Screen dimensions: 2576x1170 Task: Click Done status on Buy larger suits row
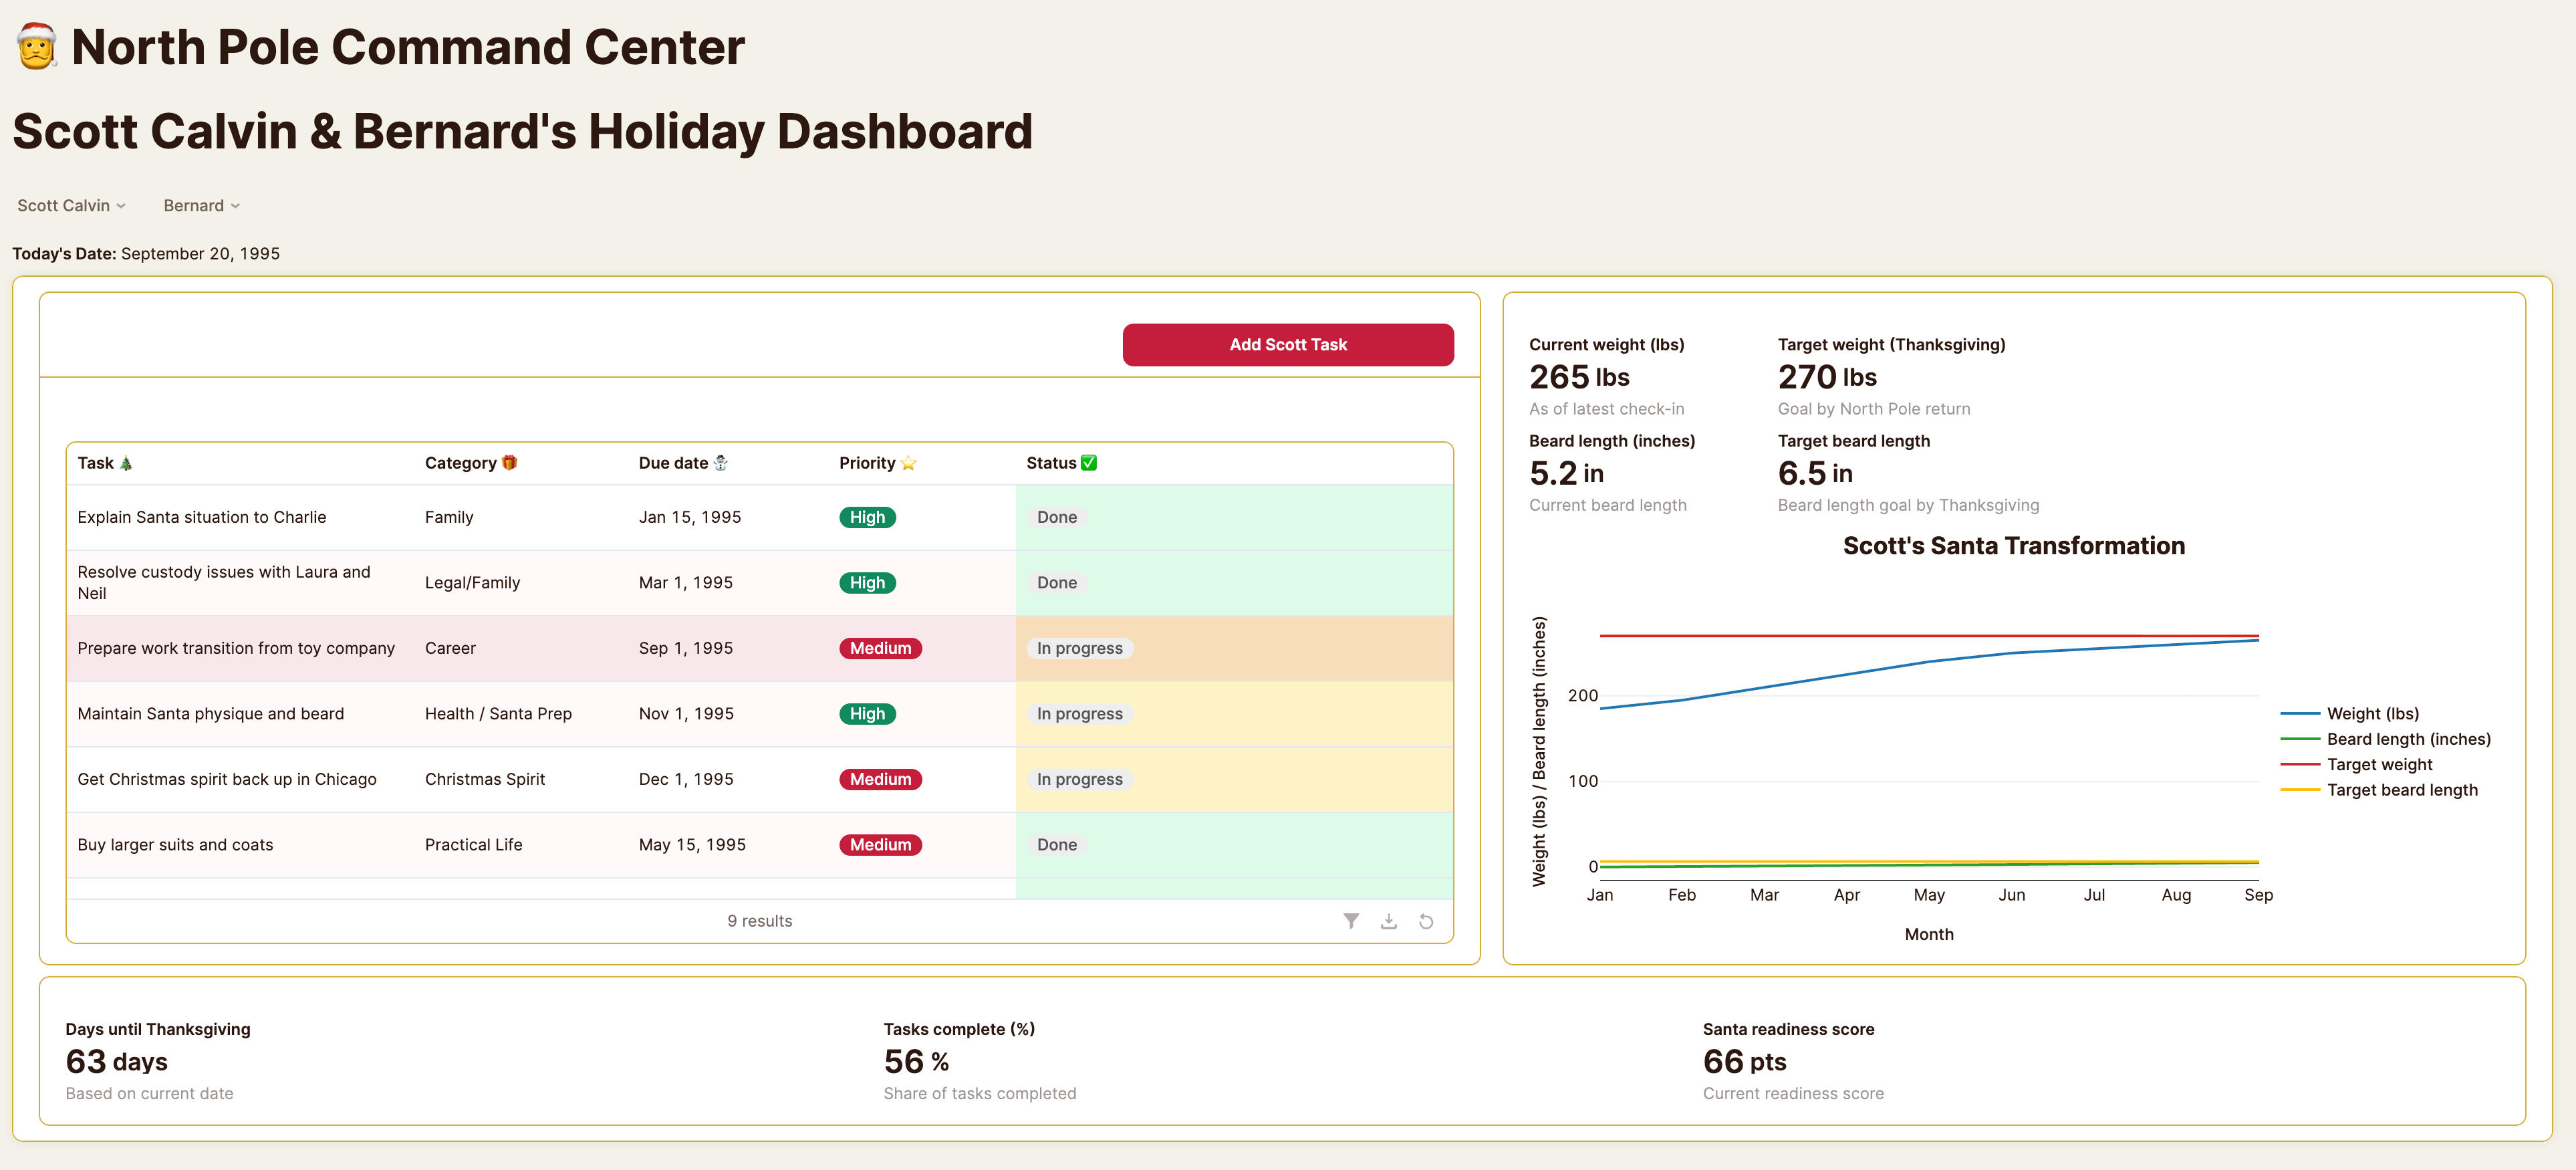pyautogui.click(x=1056, y=845)
